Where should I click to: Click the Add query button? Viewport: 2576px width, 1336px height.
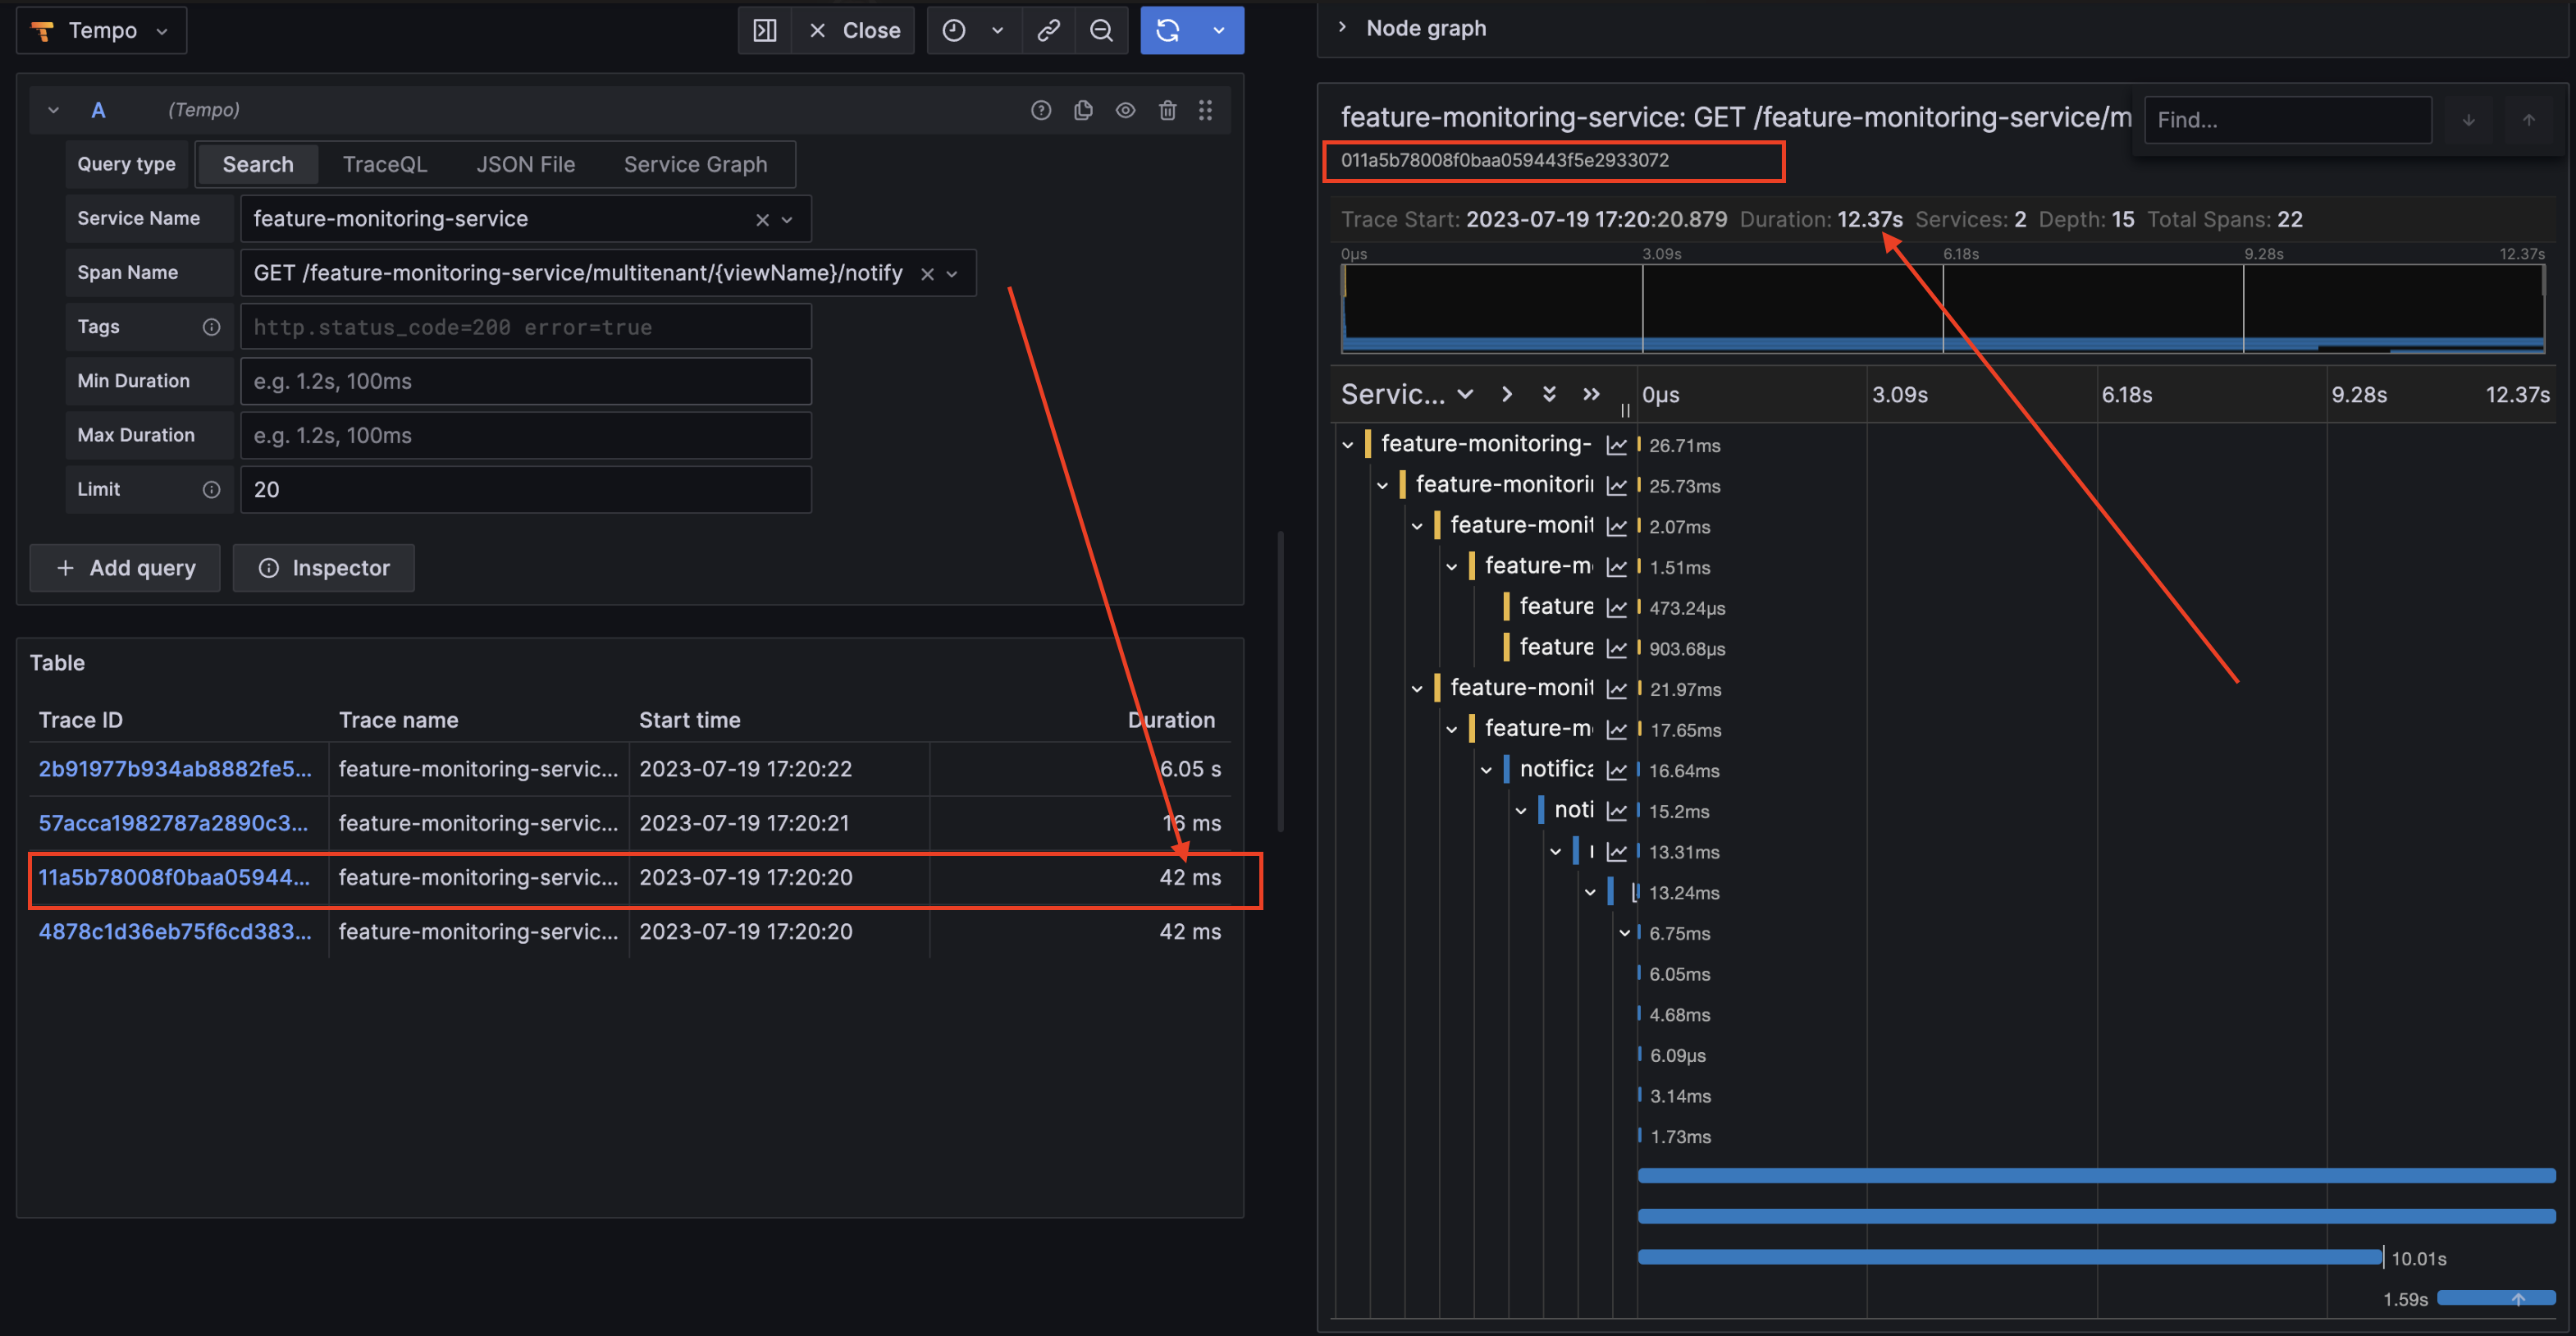click(x=124, y=568)
